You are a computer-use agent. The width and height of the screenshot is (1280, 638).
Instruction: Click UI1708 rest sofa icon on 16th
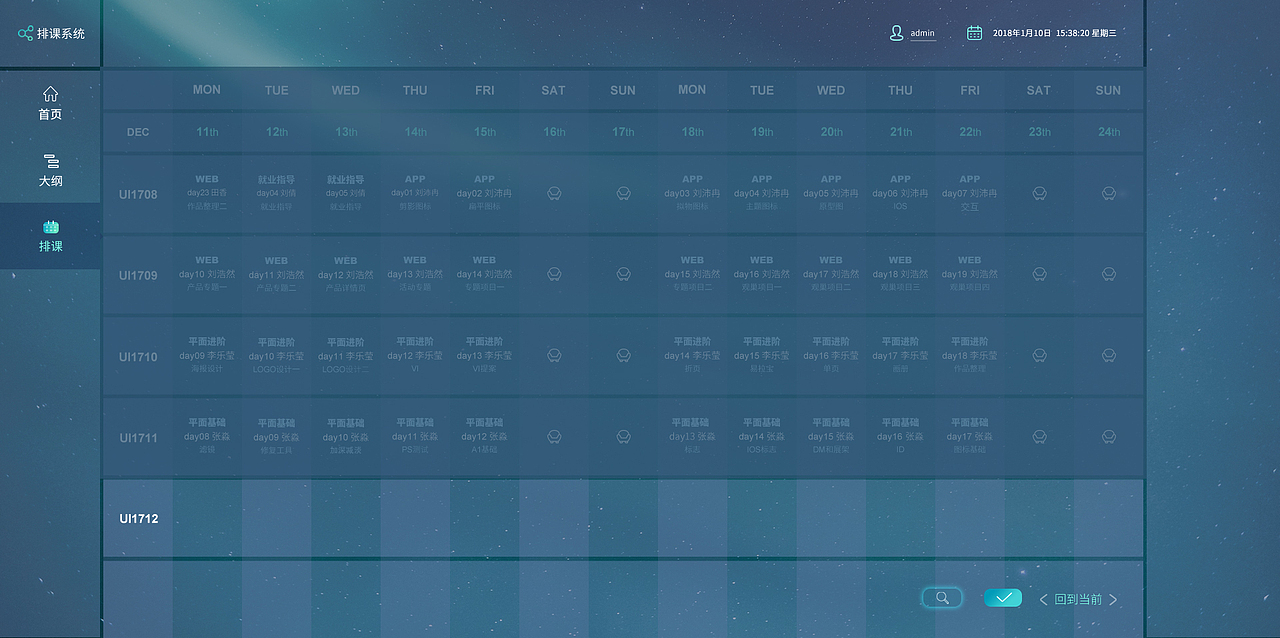click(x=554, y=193)
